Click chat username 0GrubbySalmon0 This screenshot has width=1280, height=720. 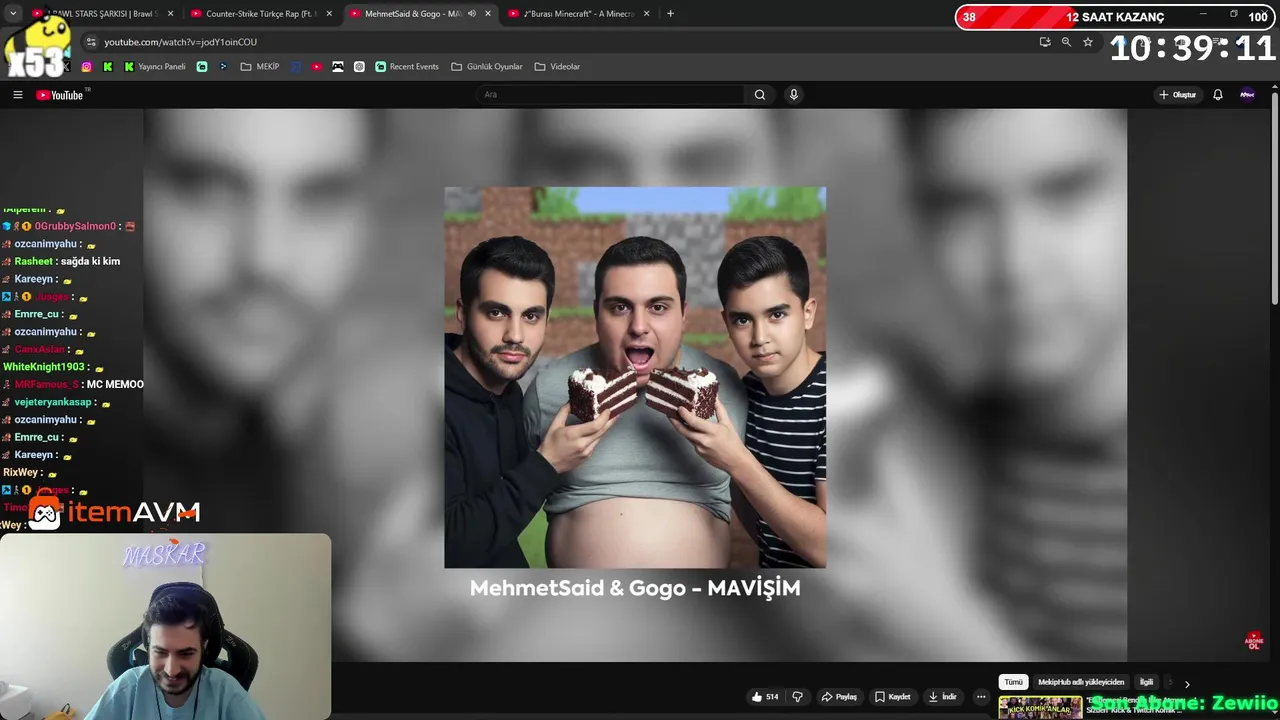(x=75, y=226)
